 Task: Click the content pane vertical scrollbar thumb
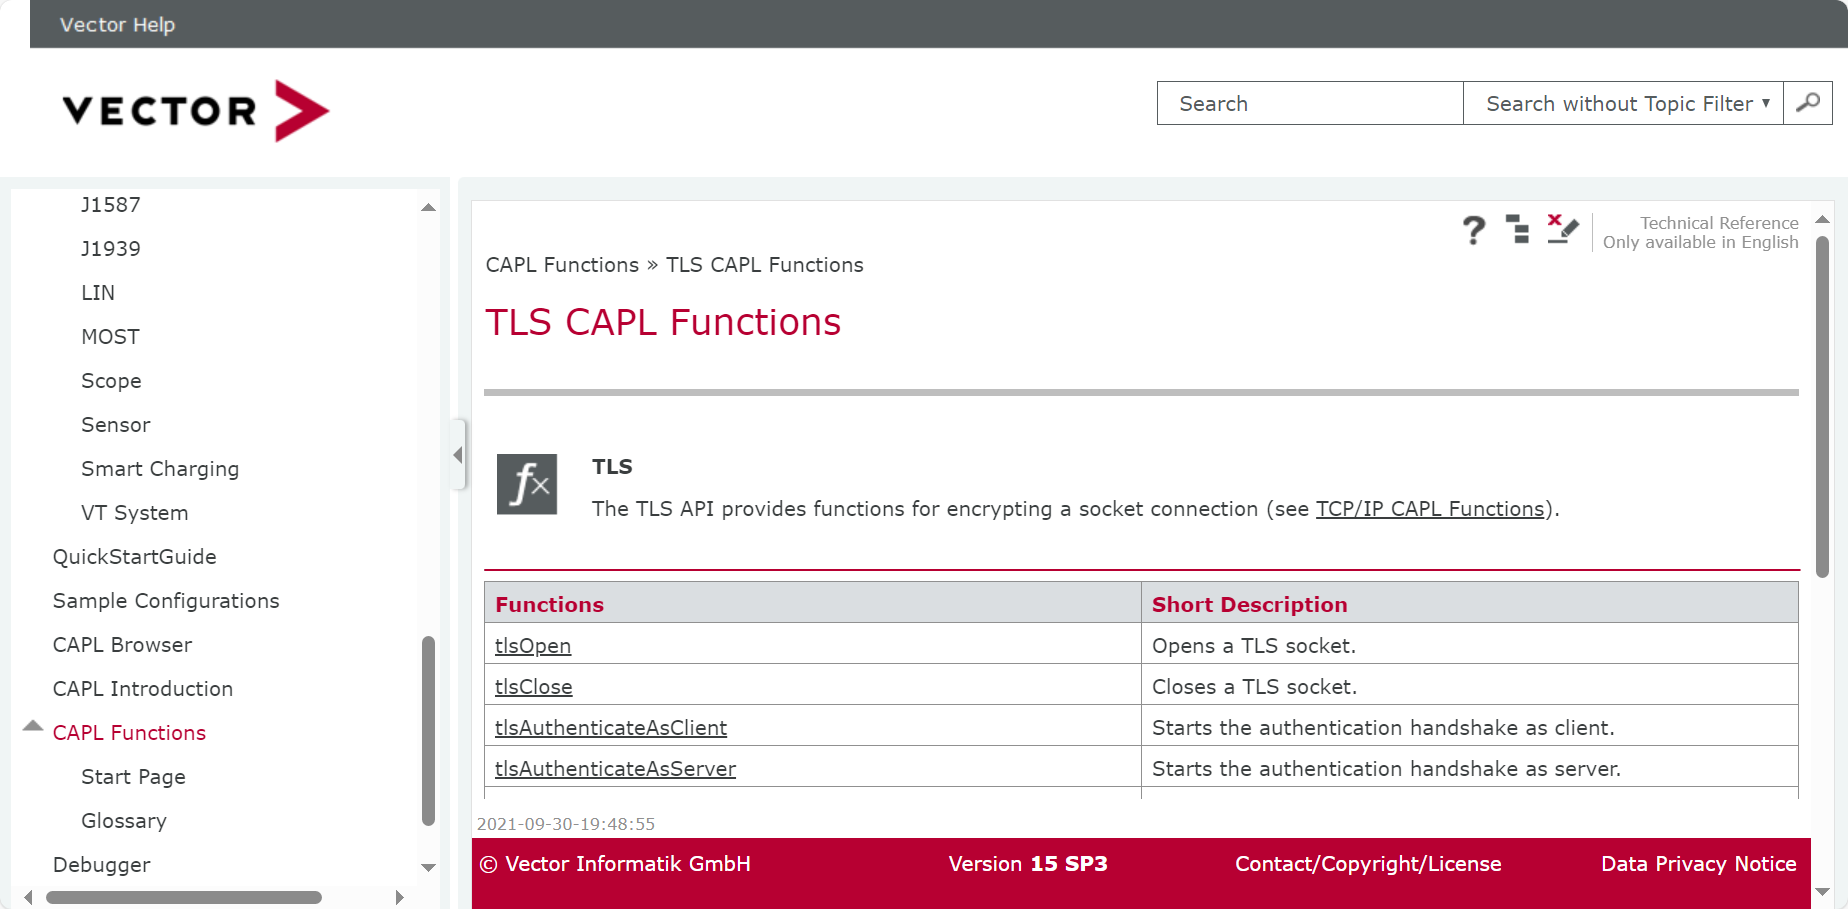pos(1822,406)
